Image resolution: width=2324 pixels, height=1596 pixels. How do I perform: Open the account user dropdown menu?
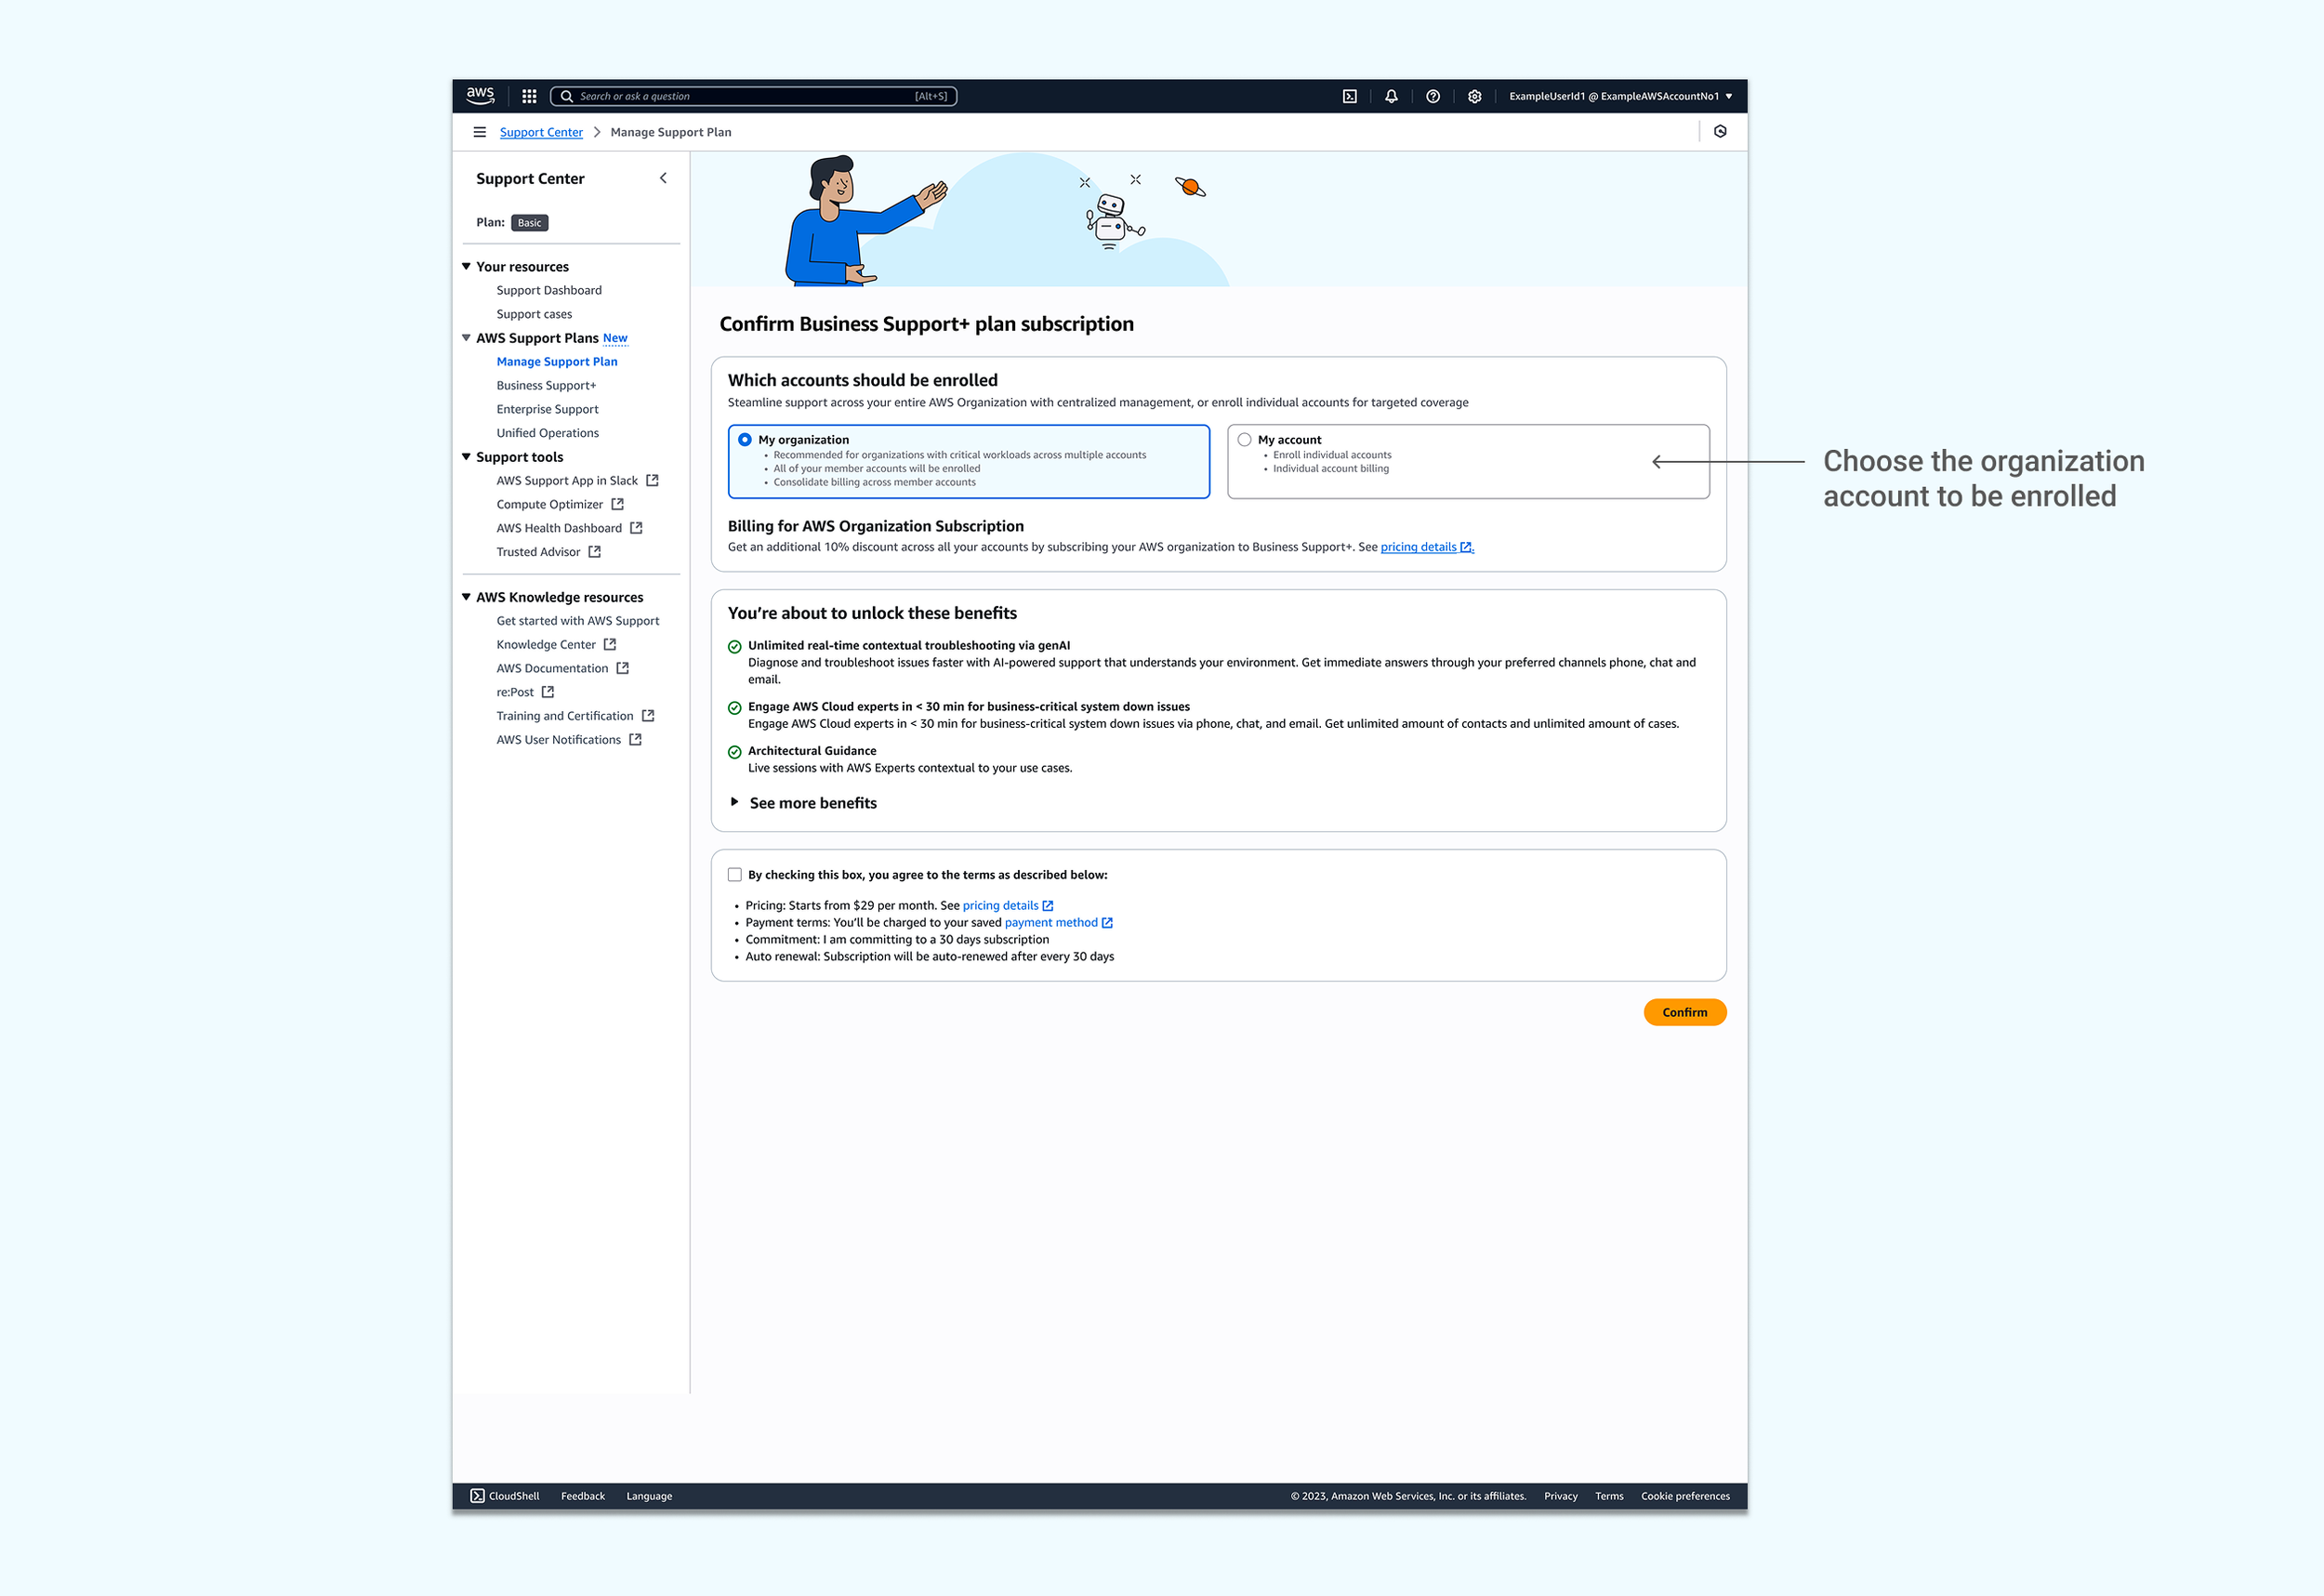[1619, 96]
